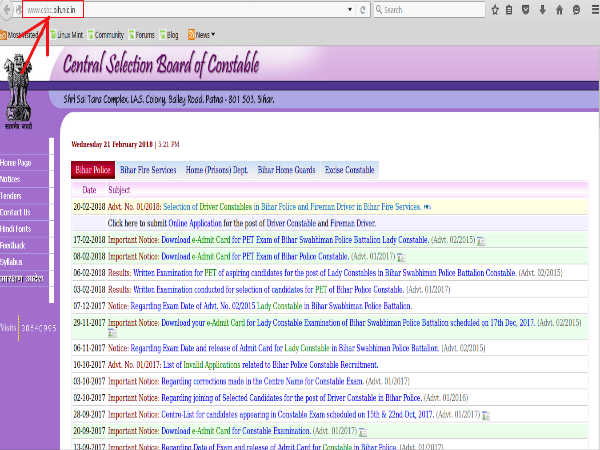Click the Subject column header
This screenshot has height=450, width=600.
[x=119, y=190]
